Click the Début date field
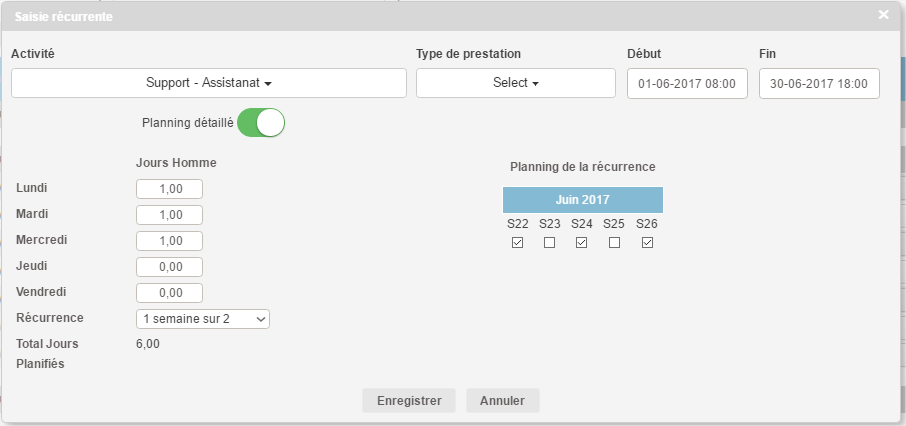Viewport: 906px width, 426px height. (x=687, y=84)
